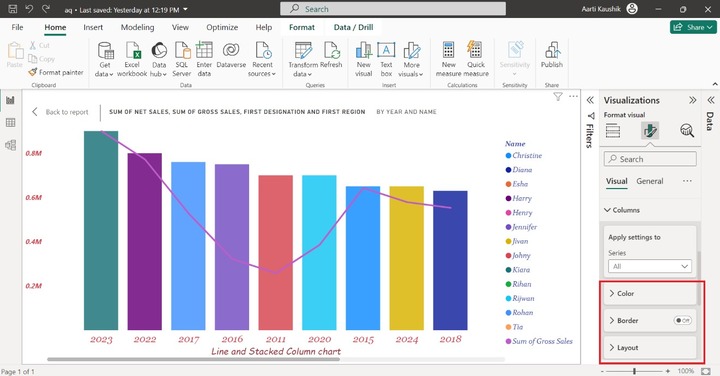Click the Save icon in title bar

tap(13, 9)
